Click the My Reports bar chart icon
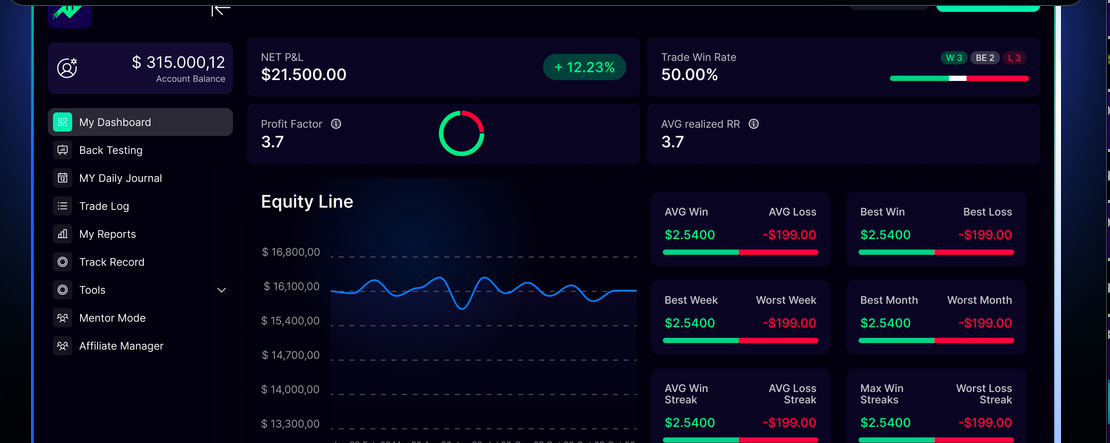1110x443 pixels. [62, 234]
